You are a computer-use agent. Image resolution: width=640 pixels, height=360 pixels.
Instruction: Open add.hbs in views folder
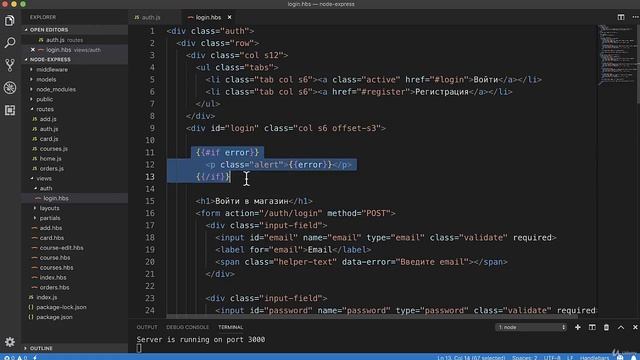click(51, 228)
